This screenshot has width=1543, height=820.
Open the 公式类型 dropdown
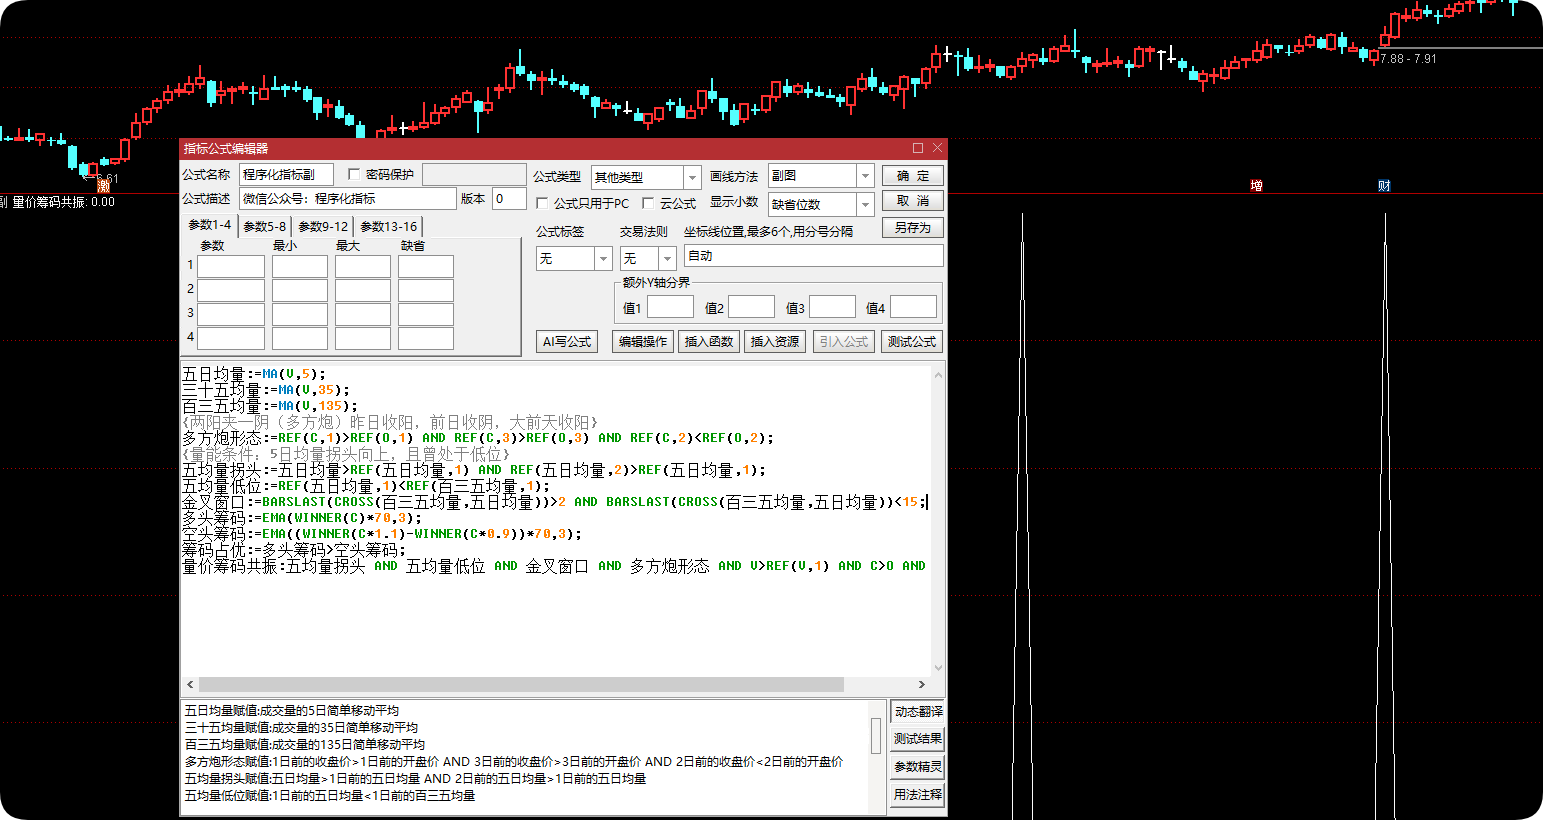[692, 177]
